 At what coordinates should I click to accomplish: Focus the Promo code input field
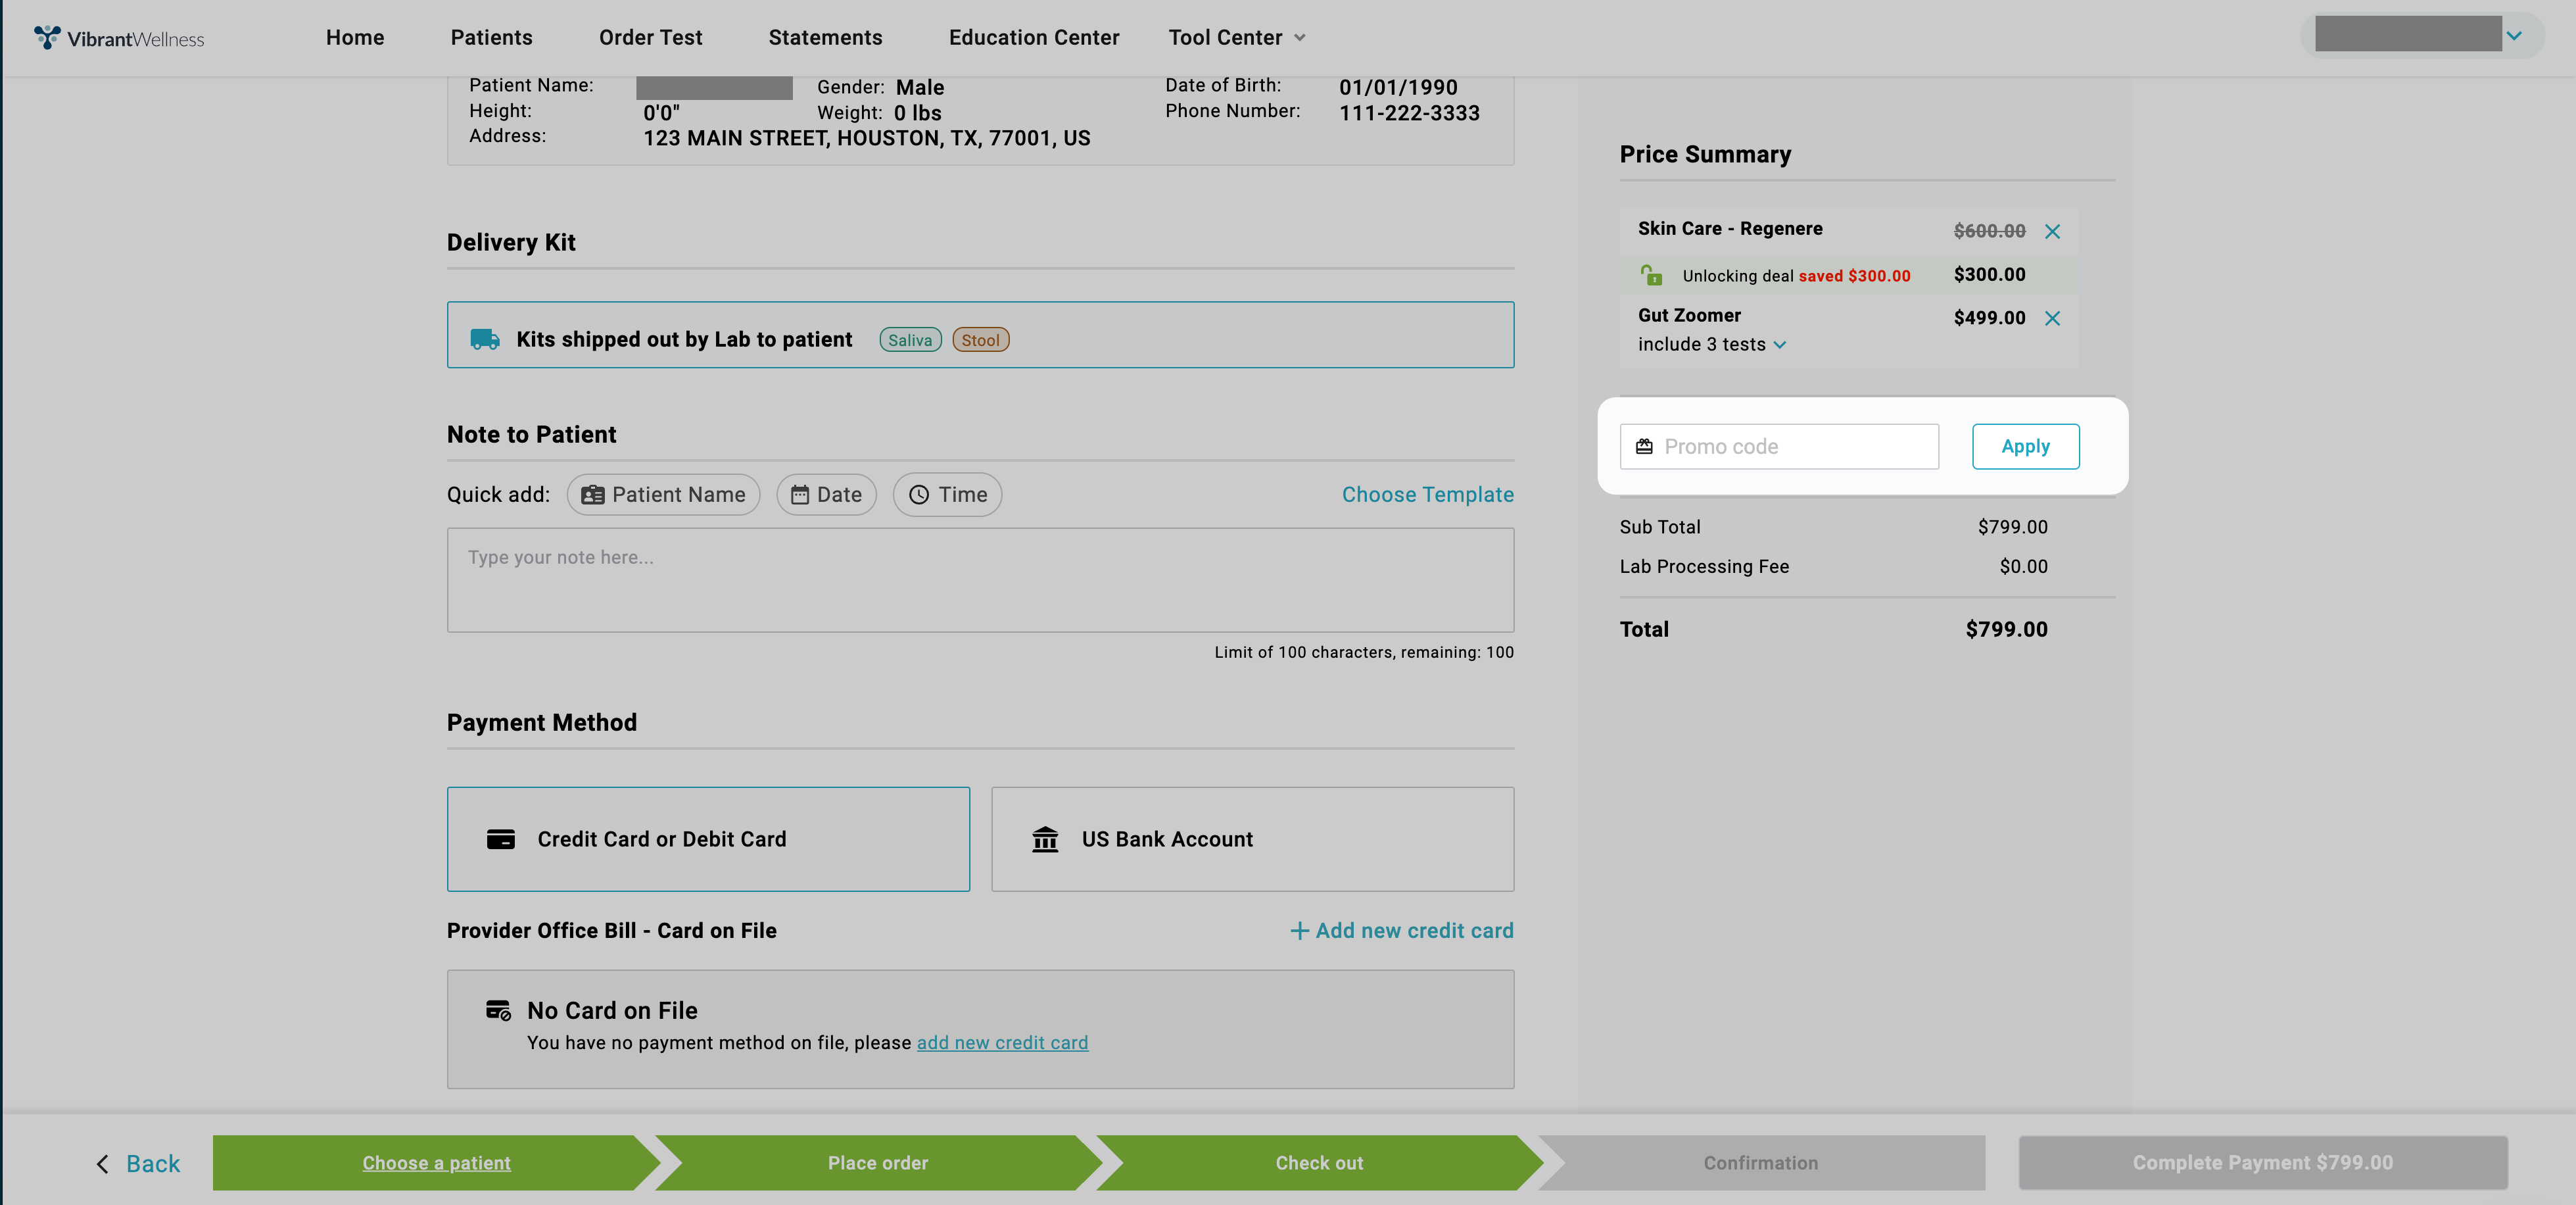click(x=1779, y=446)
